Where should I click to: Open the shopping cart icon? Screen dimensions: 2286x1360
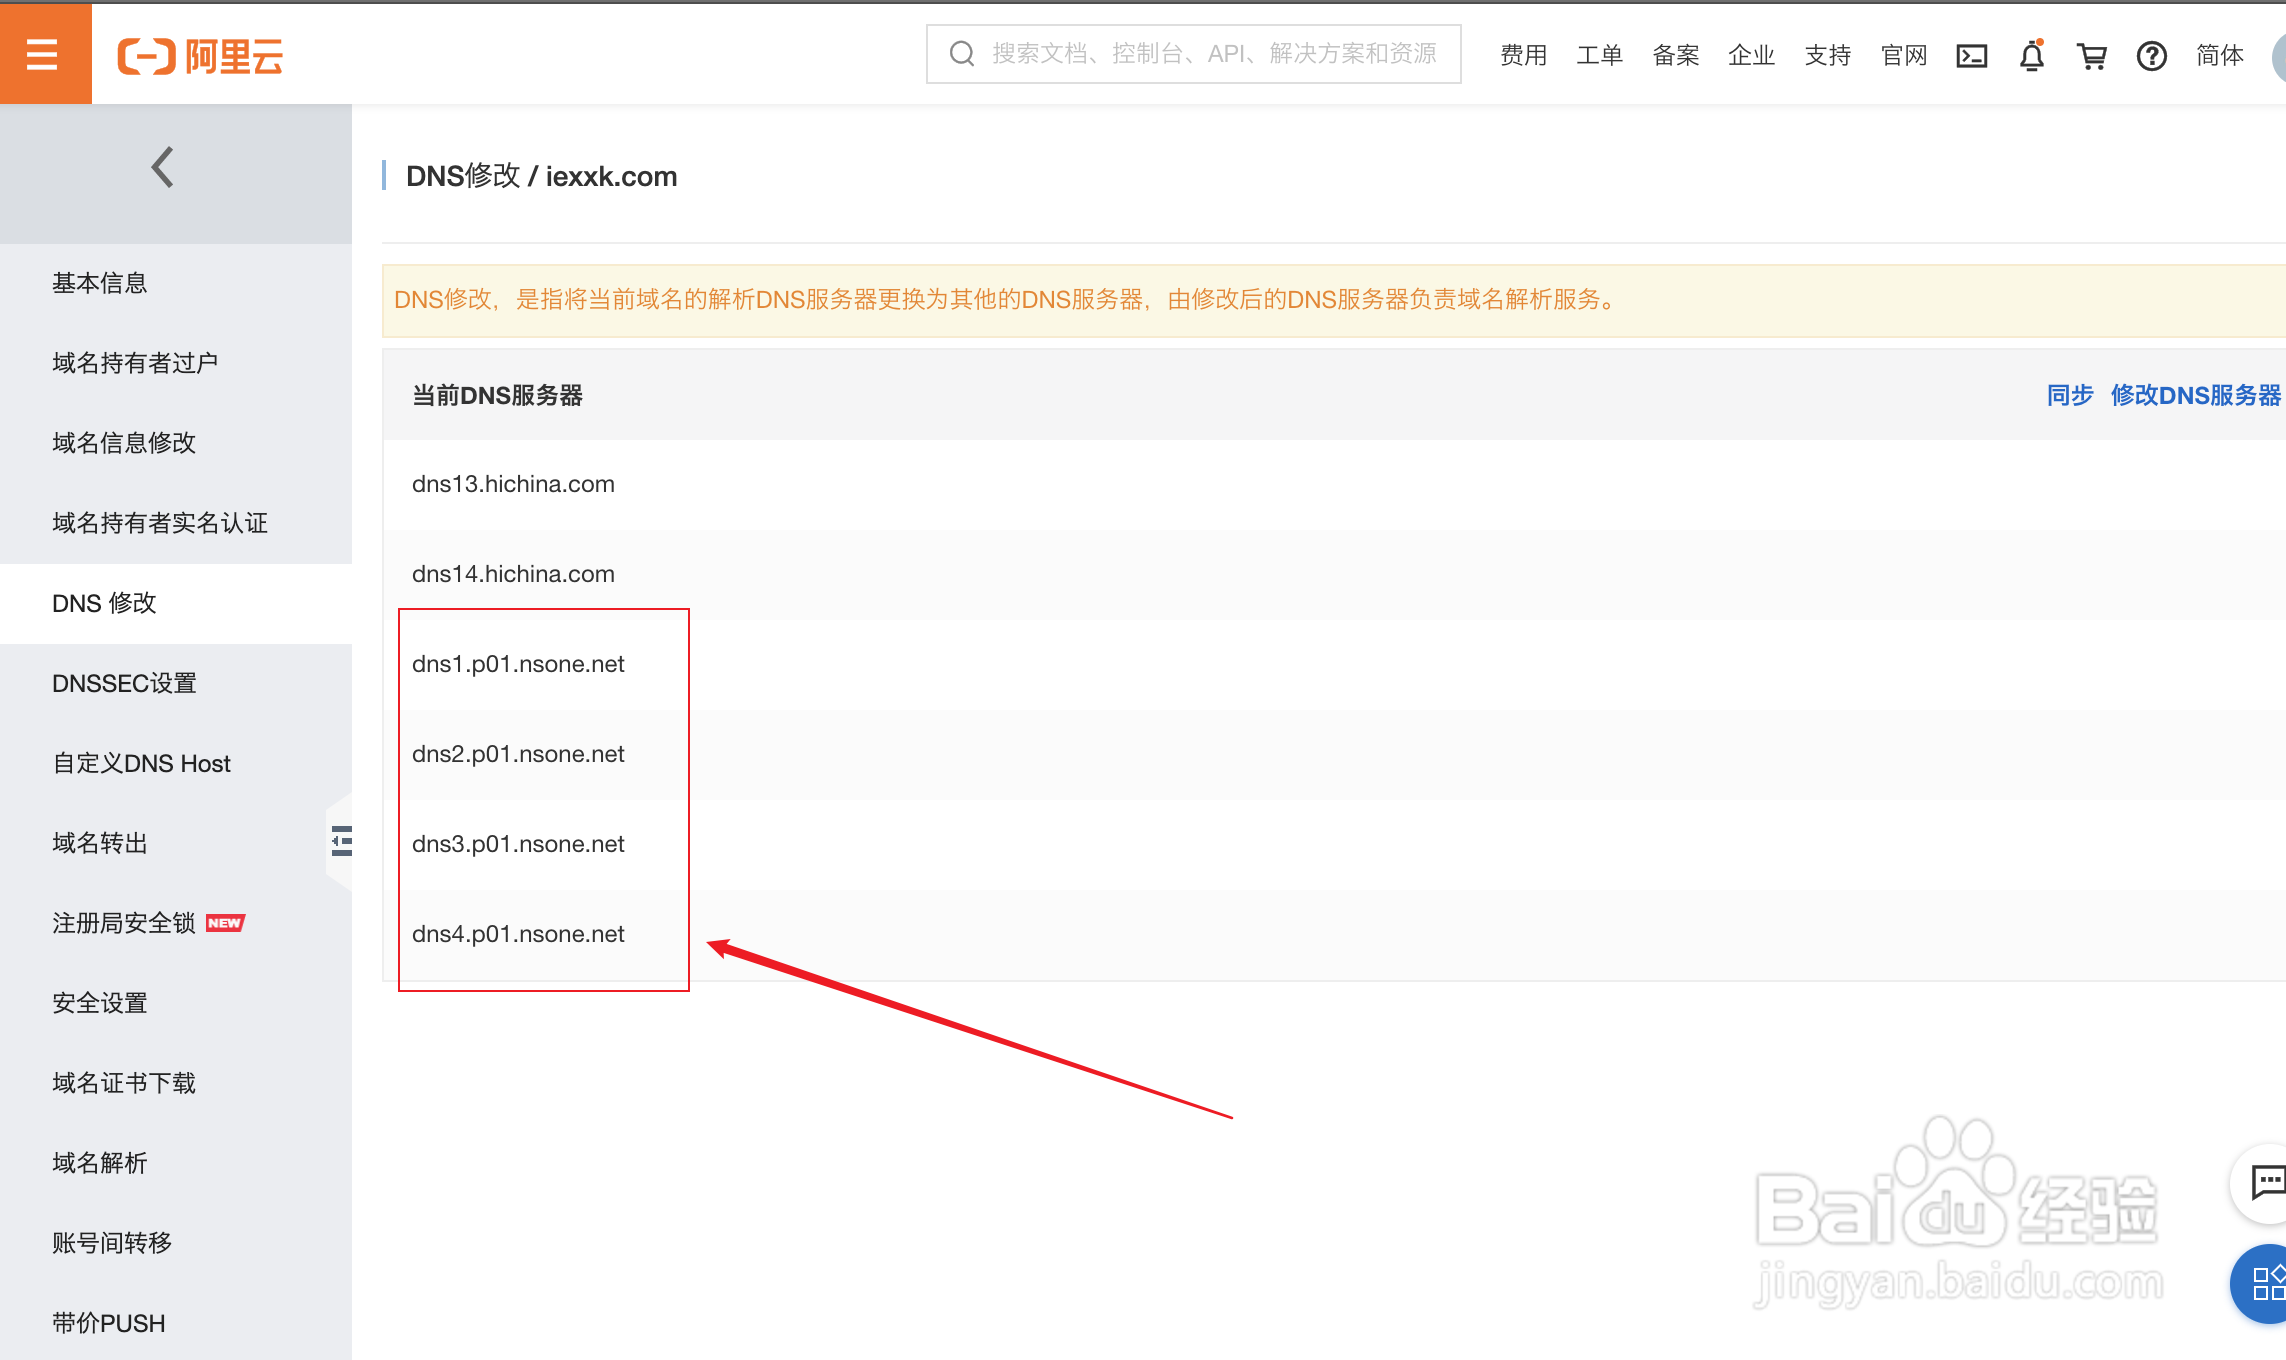pos(2091,56)
